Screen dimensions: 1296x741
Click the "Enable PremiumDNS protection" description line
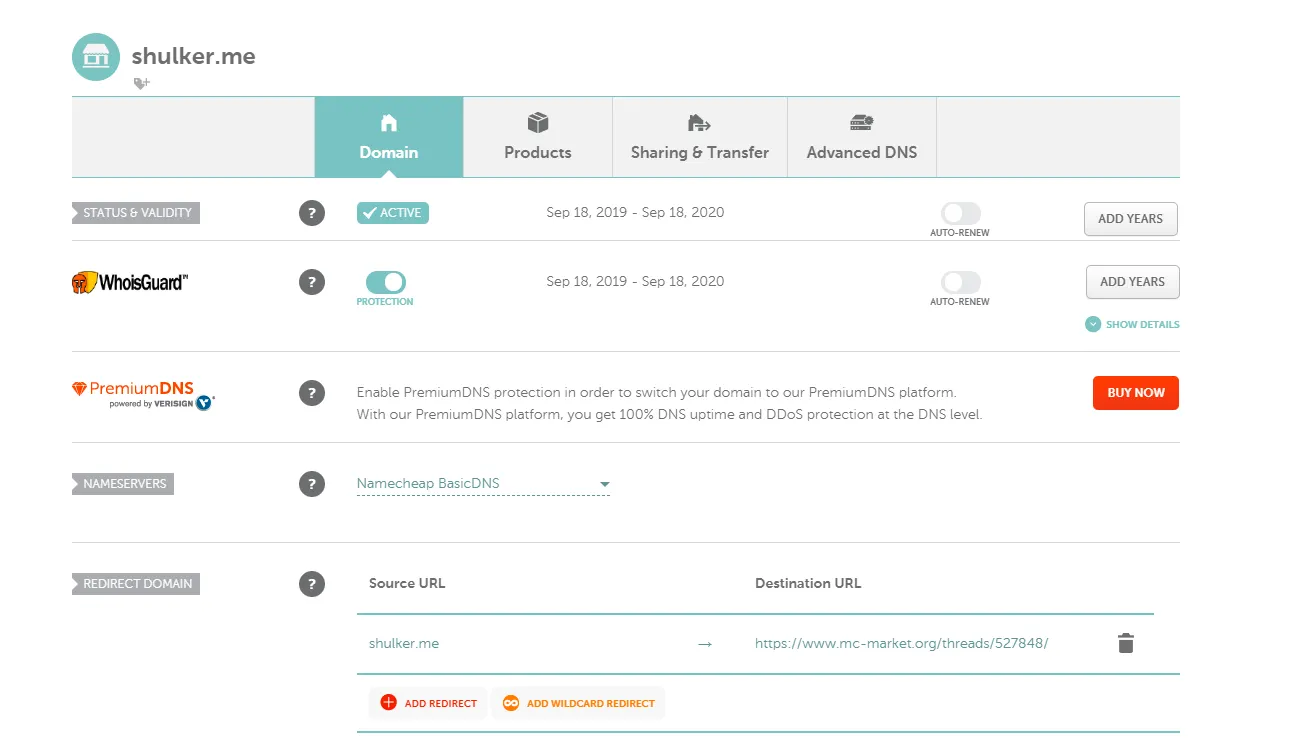click(657, 392)
